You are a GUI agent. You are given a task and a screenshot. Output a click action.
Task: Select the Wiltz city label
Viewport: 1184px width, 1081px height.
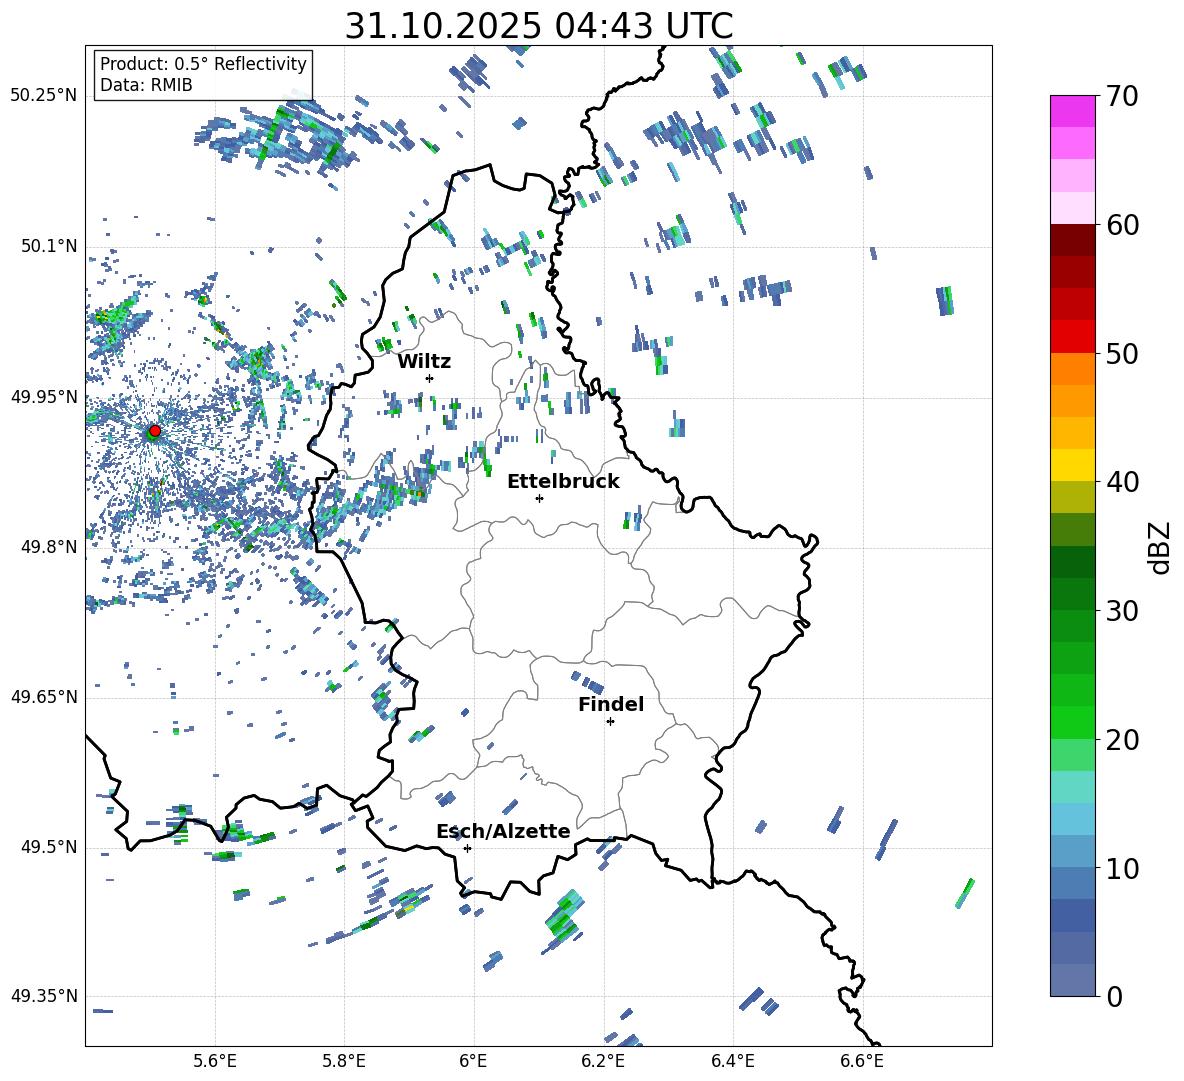coord(424,361)
